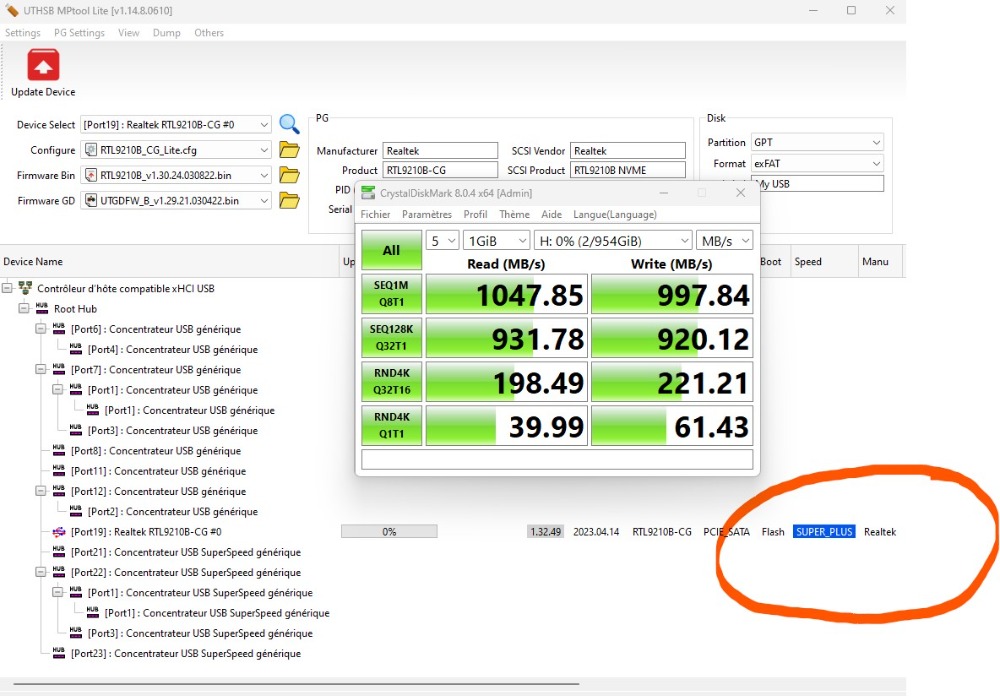Click the Port19 Realtek device icon in tree
The image size is (1000, 696).
59,532
